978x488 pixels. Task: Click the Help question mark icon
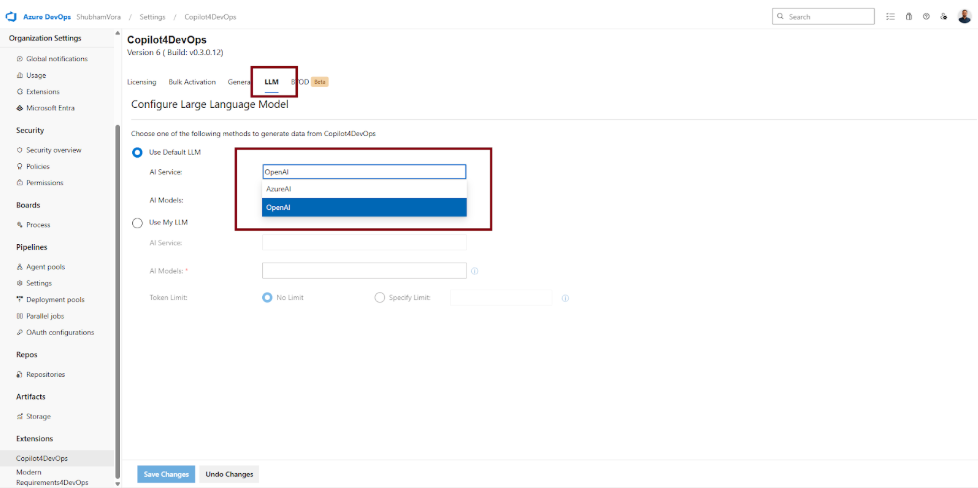(926, 17)
